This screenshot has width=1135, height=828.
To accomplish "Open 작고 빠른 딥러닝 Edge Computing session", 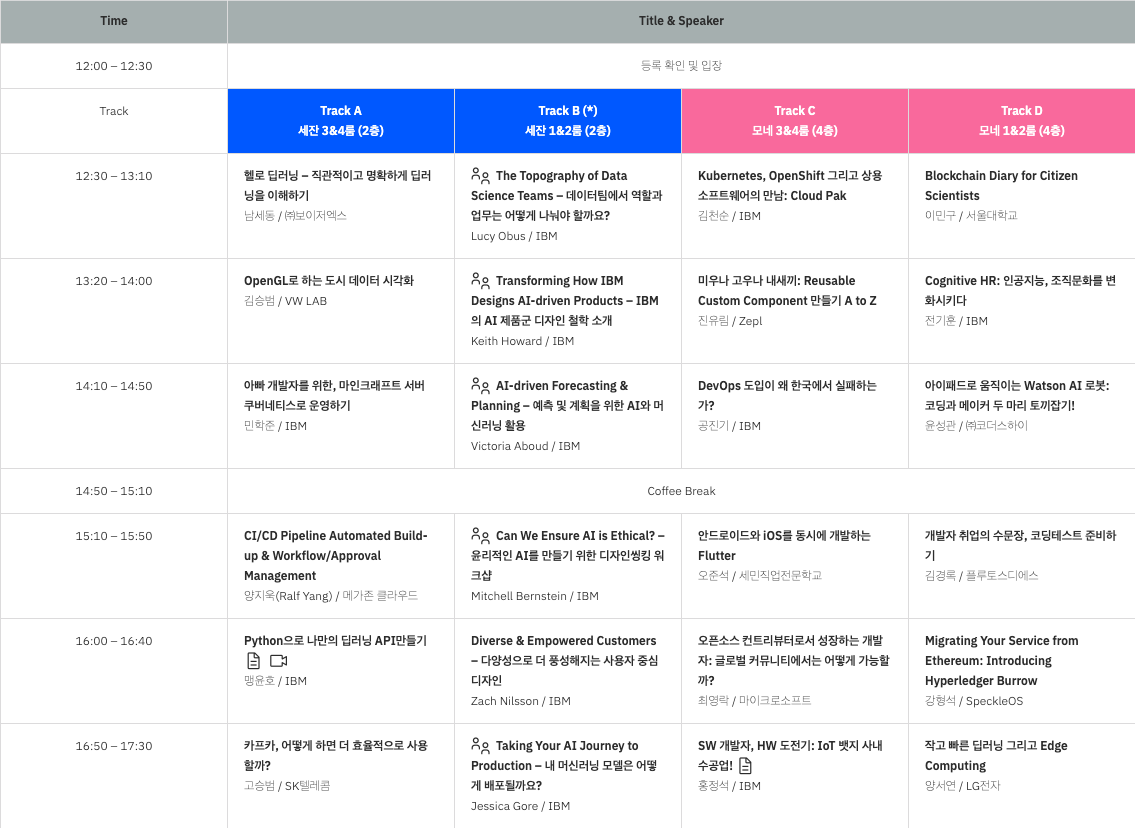I will (x=996, y=755).
